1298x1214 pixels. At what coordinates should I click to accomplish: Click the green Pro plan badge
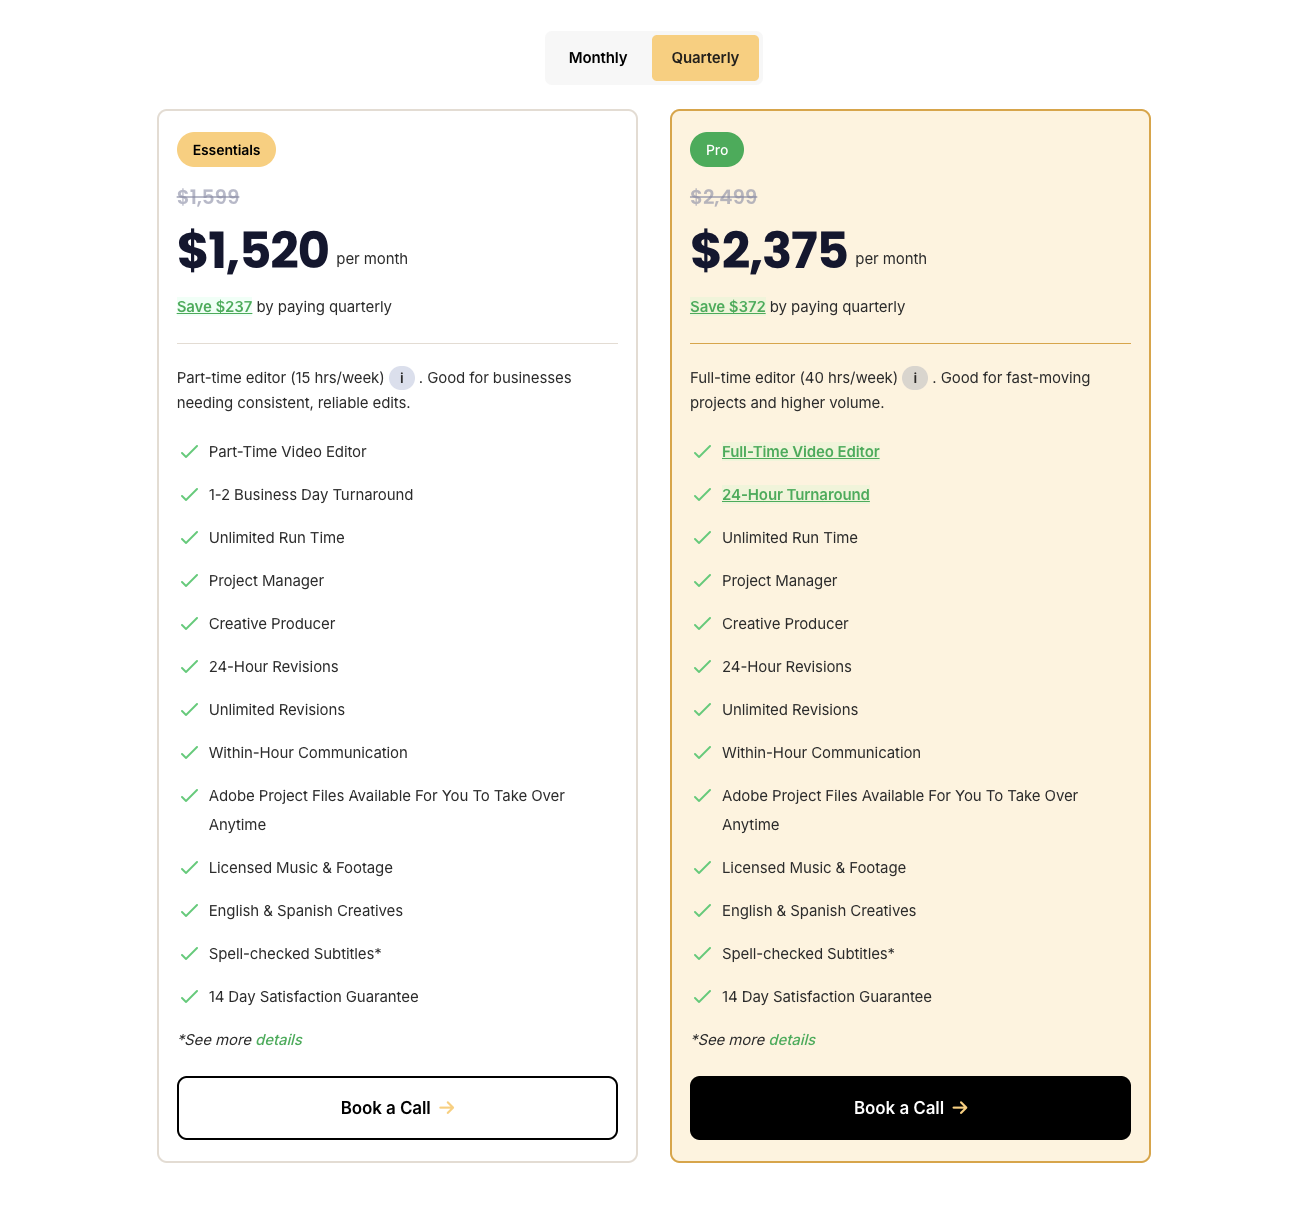pos(717,150)
